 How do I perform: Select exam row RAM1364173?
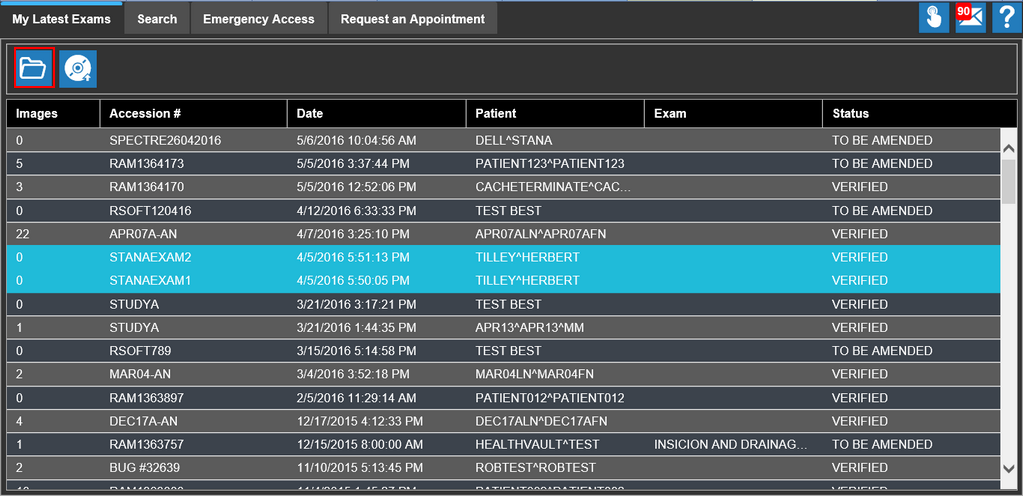tap(147, 164)
